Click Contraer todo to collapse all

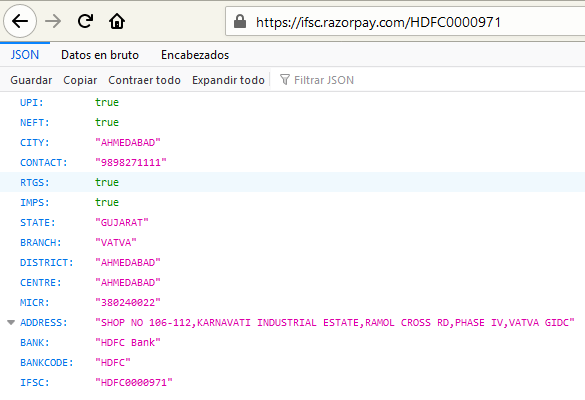pos(144,80)
